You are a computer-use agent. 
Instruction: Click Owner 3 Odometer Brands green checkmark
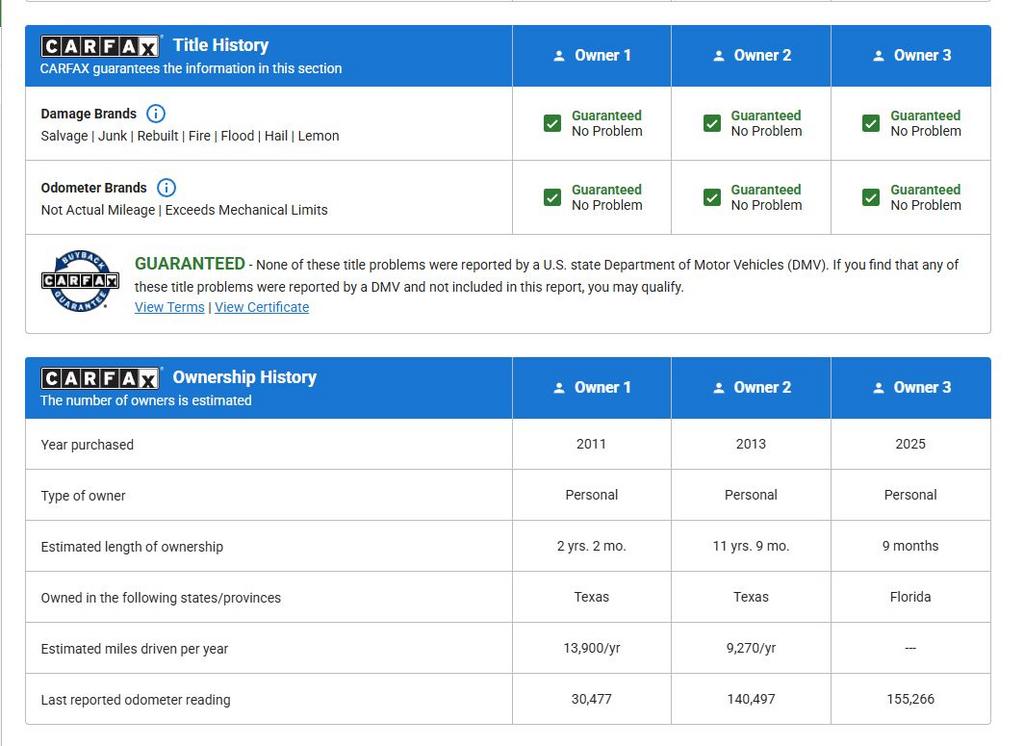coord(871,198)
